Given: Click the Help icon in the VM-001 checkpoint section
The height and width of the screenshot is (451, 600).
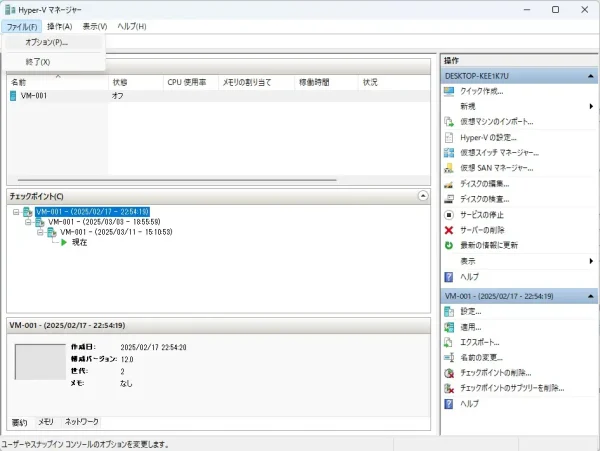Looking at the screenshot, I should point(449,404).
